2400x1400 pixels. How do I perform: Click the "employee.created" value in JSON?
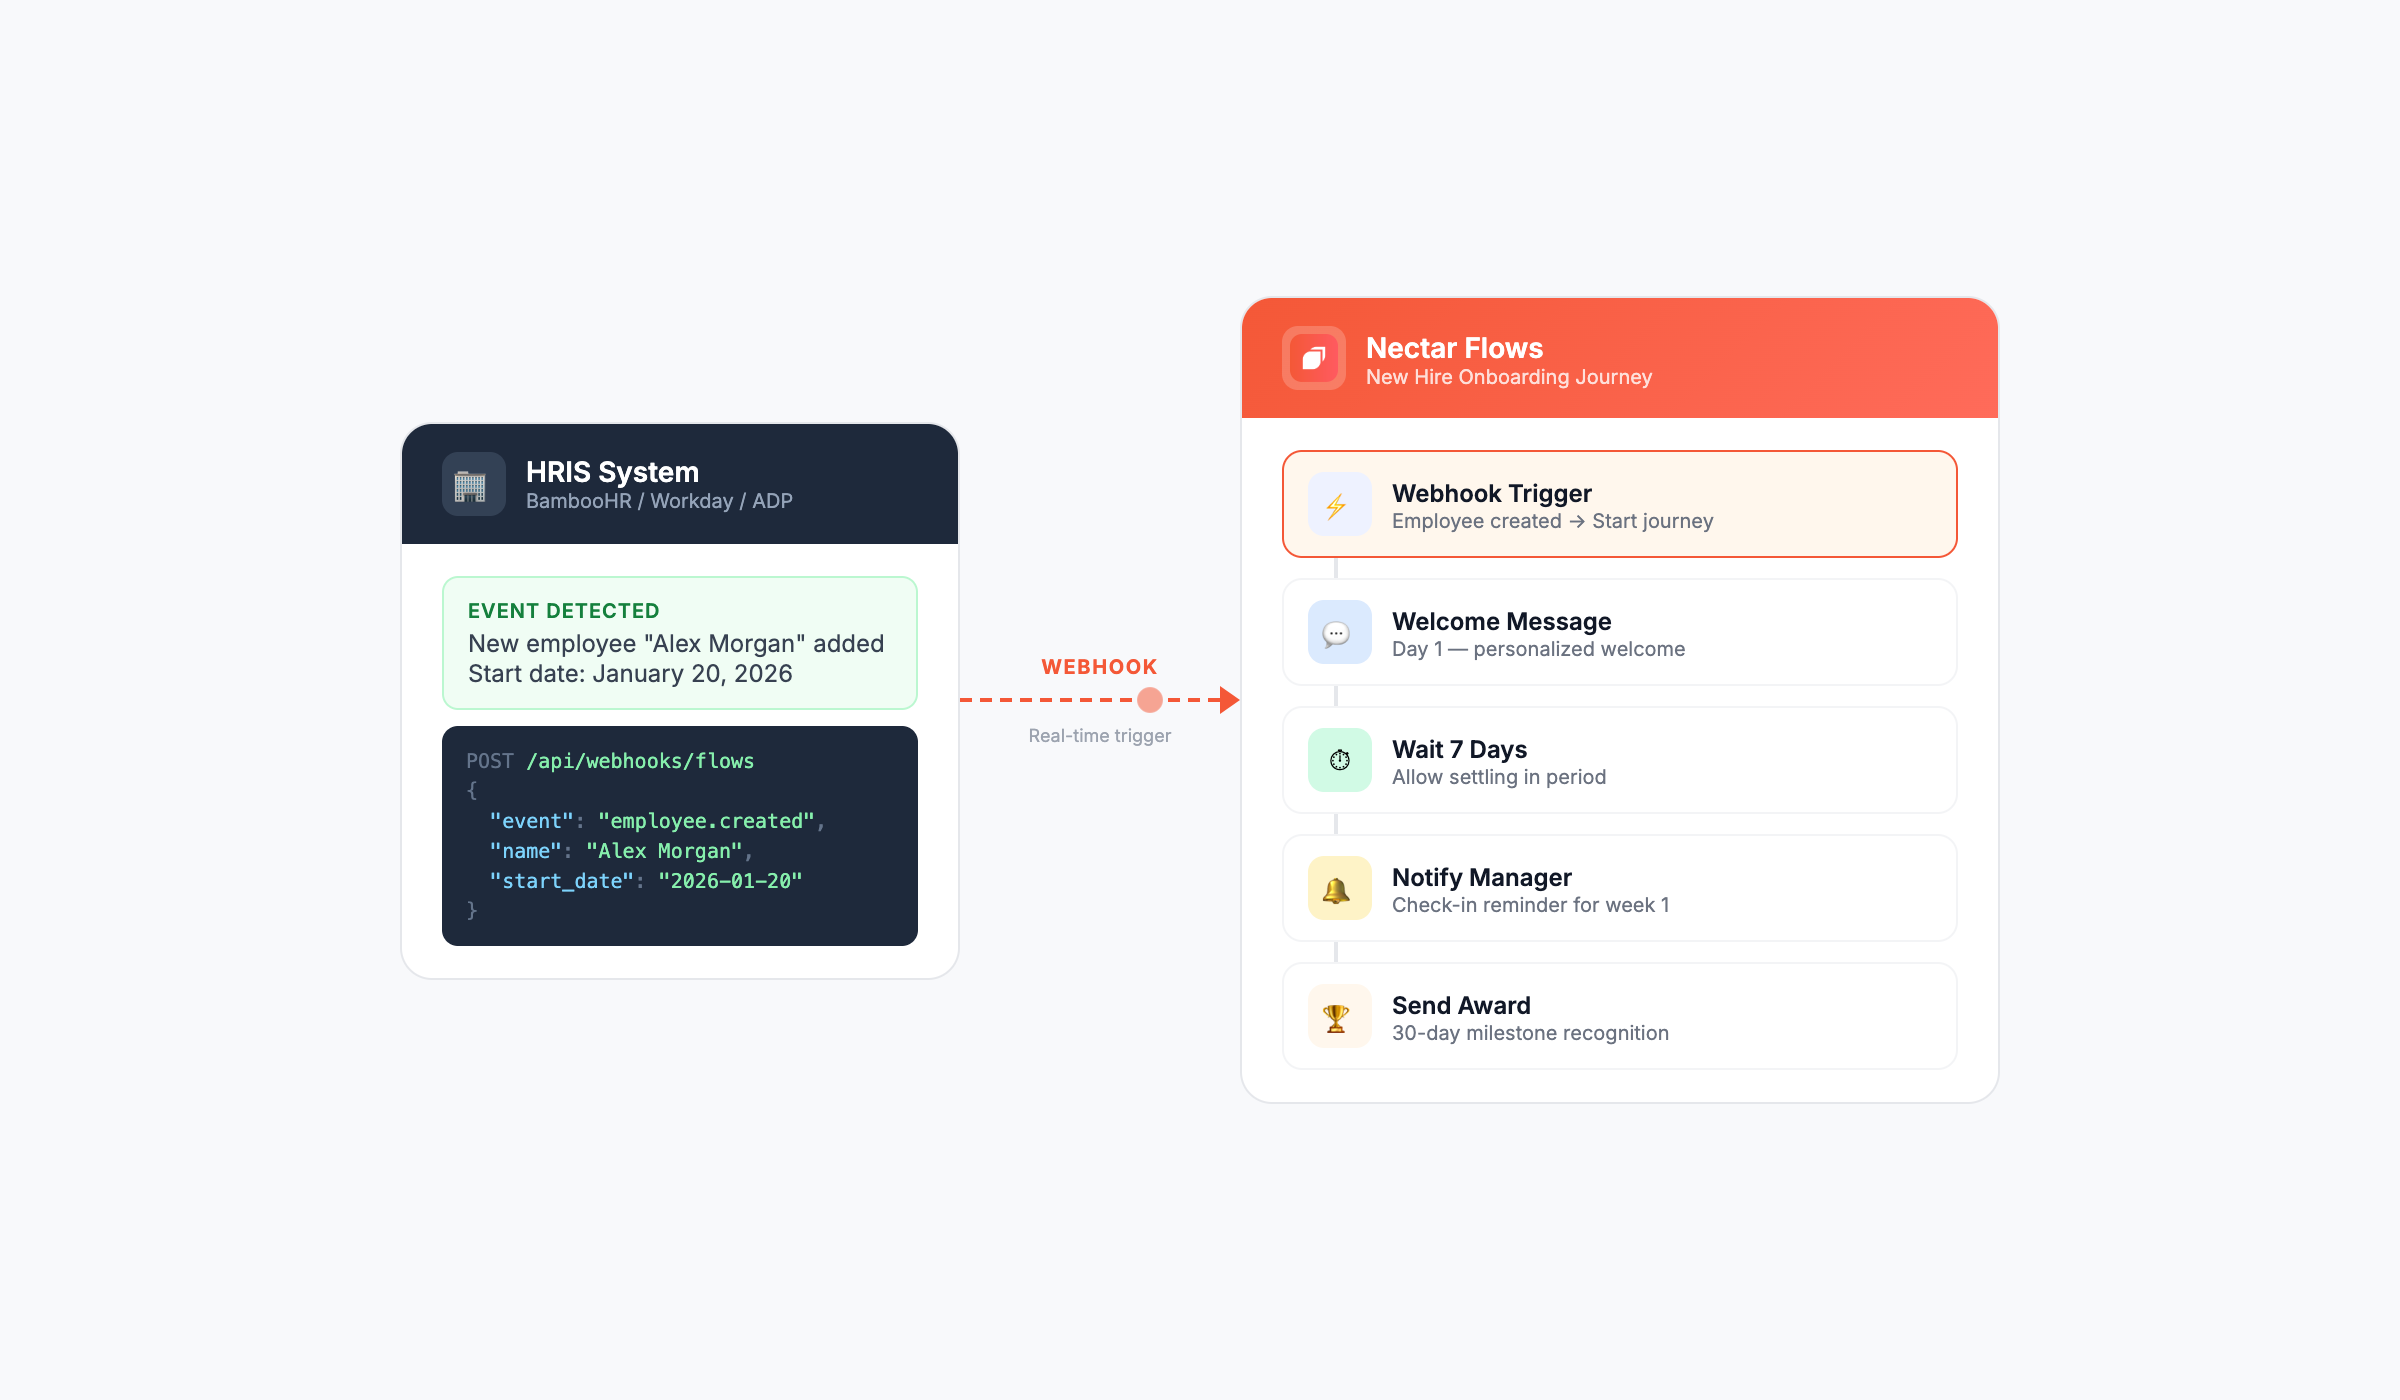coord(706,821)
